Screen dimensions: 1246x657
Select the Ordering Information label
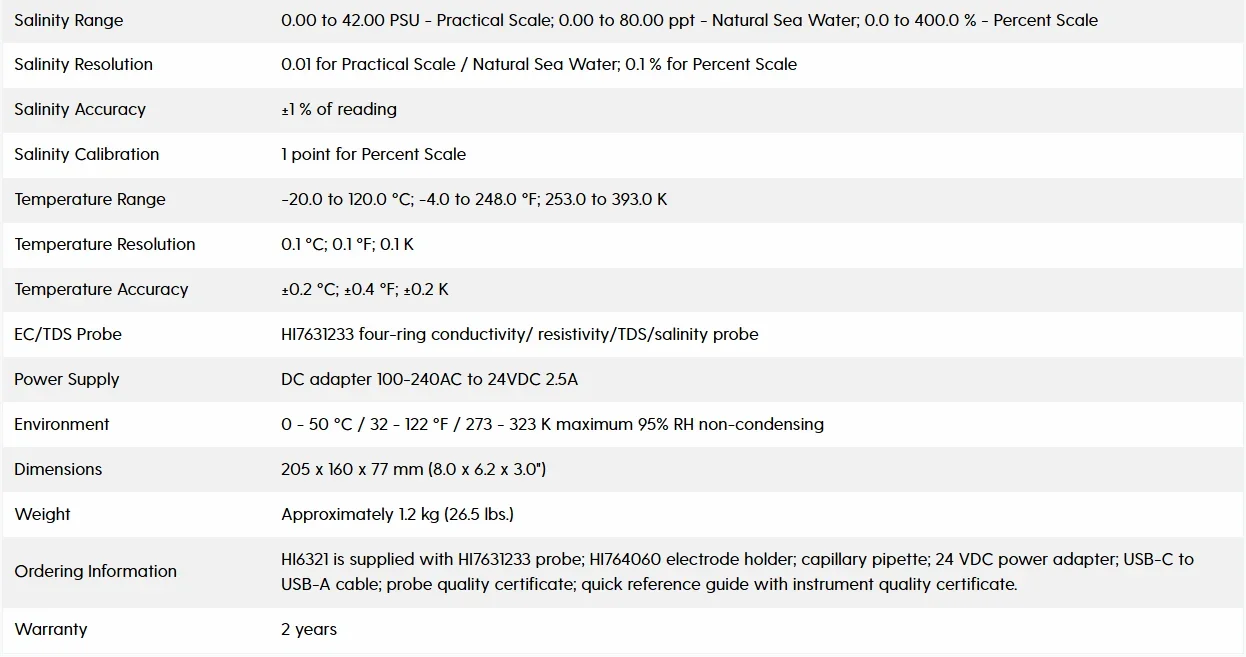tap(95, 571)
